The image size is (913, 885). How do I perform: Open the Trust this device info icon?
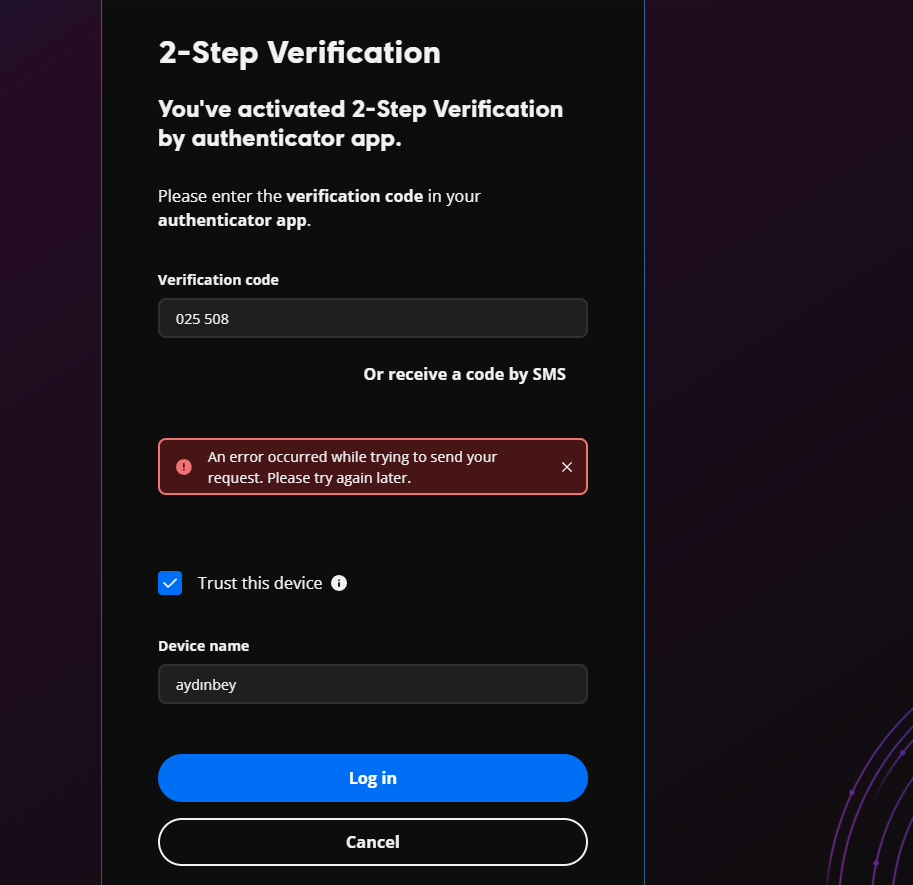[x=339, y=583]
